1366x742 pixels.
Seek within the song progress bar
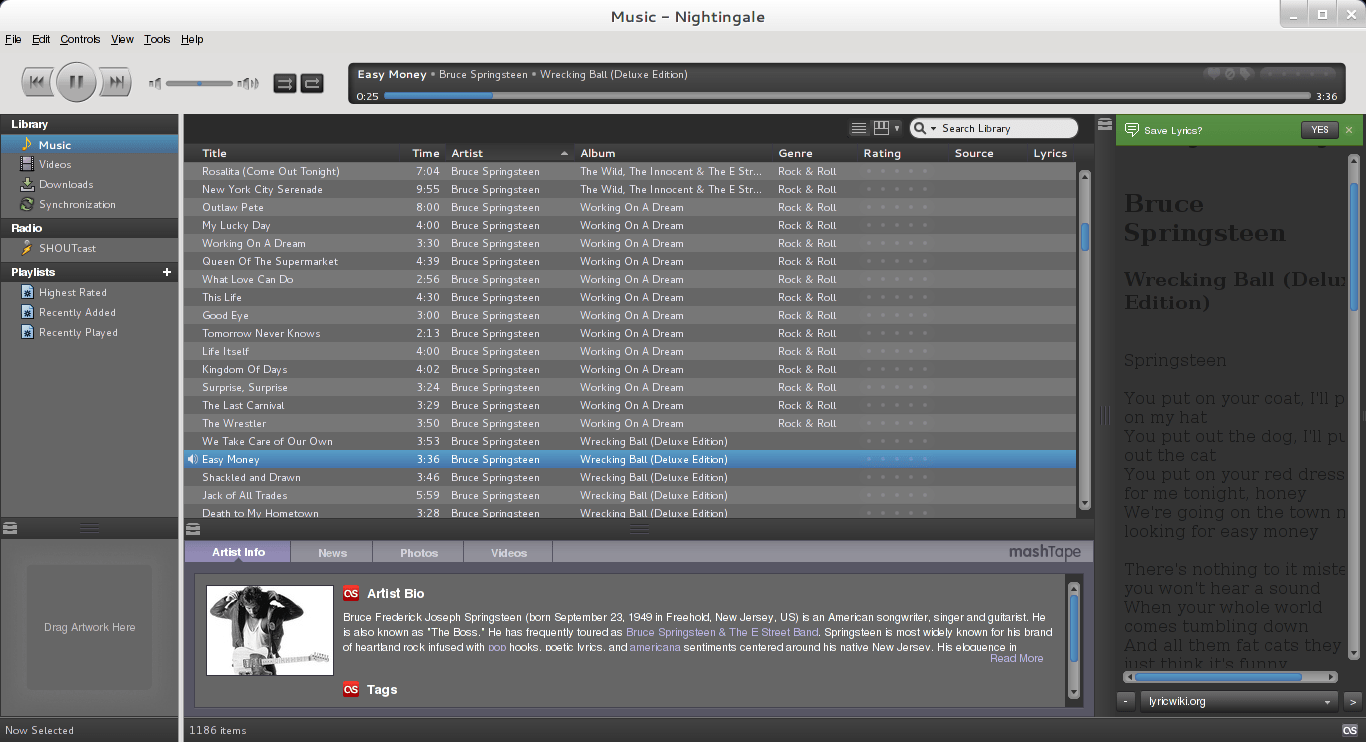tap(847, 96)
